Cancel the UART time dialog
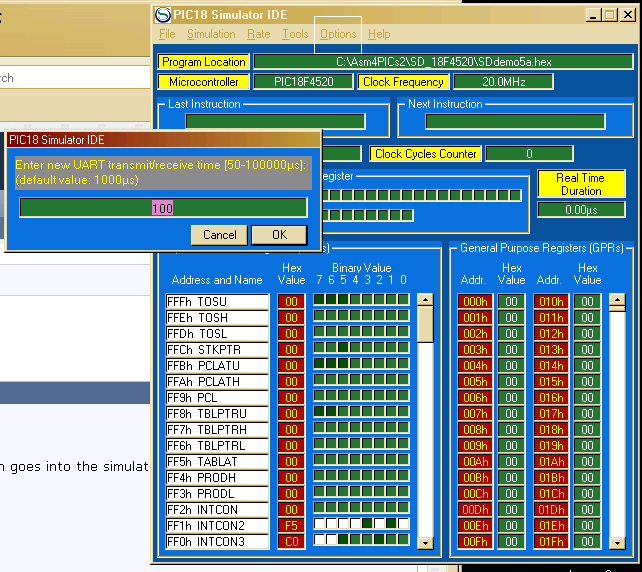The height and width of the screenshot is (572, 642). [219, 235]
